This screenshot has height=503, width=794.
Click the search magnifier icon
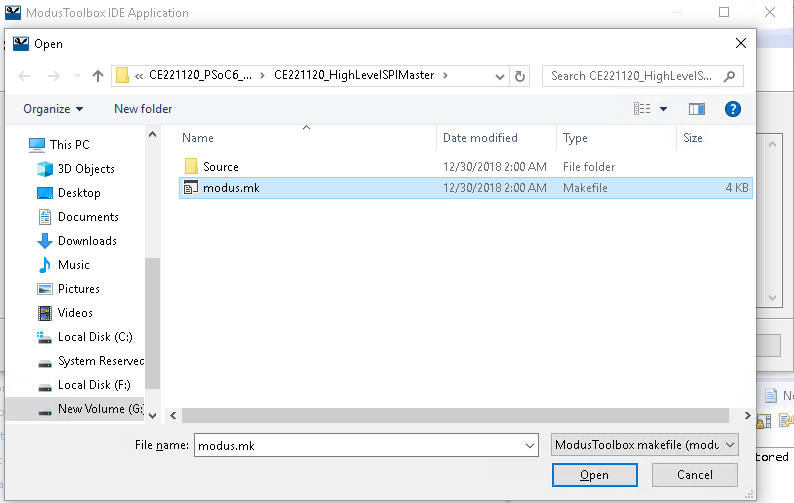(x=729, y=76)
